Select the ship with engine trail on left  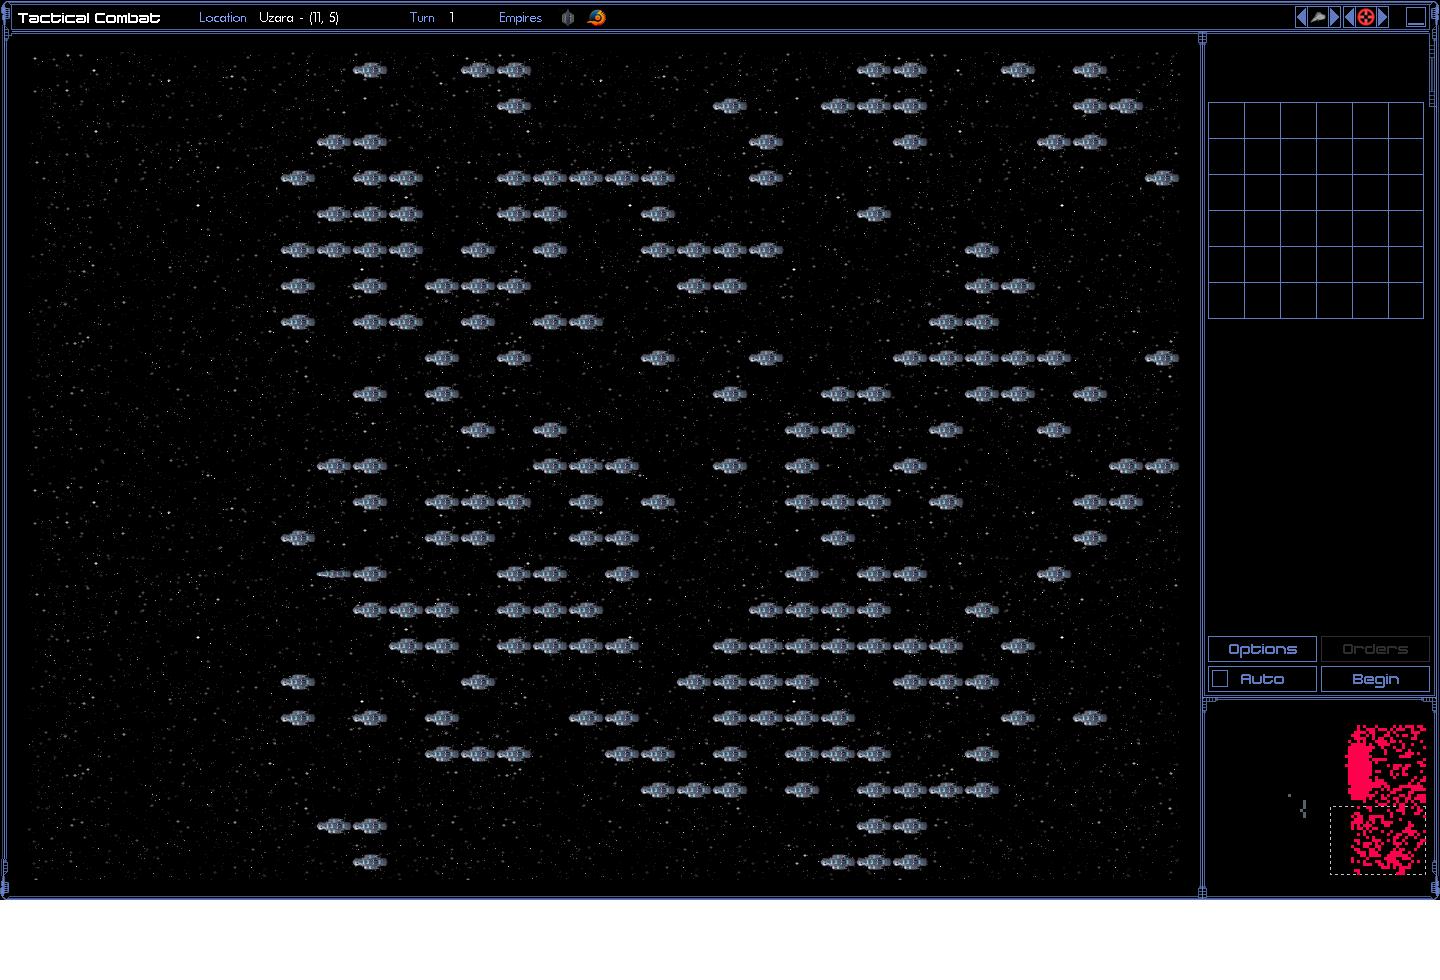pyautogui.click(x=335, y=574)
